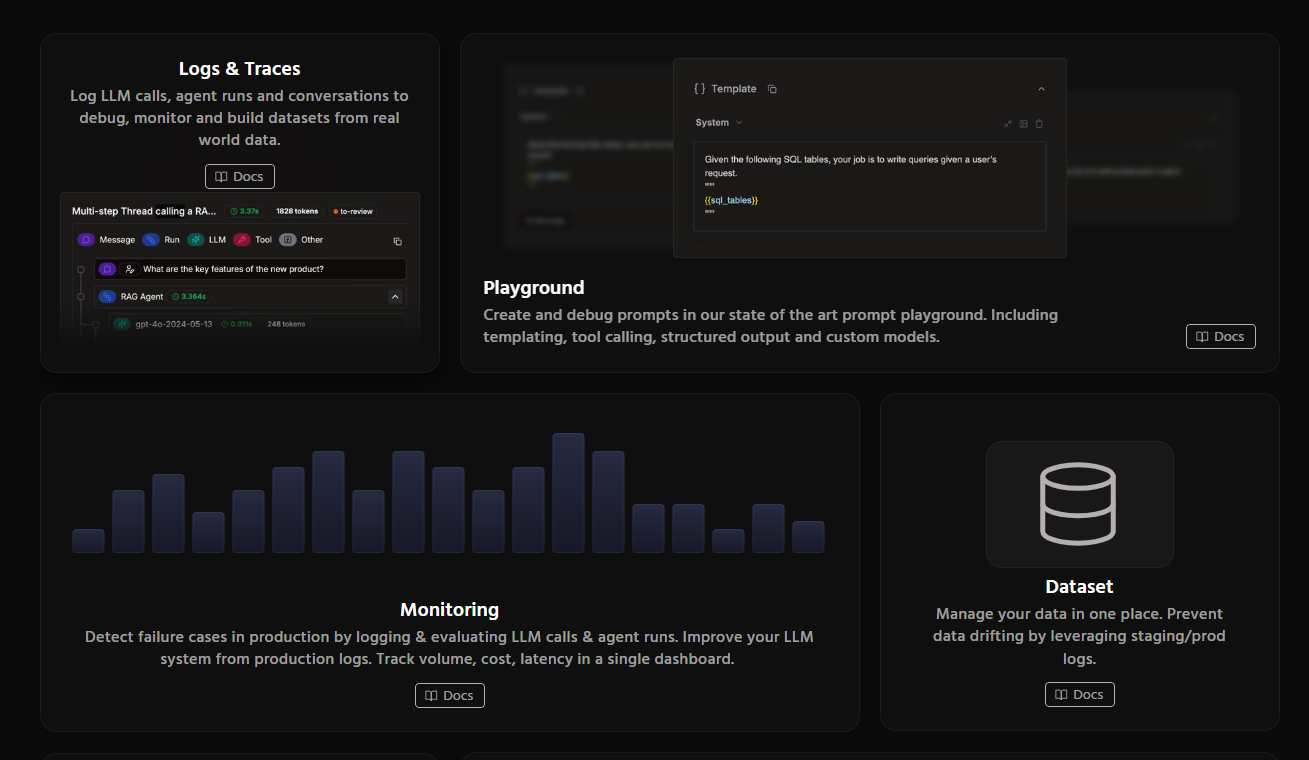Copy the Template with the copy icon
This screenshot has height=760, width=1309.
[772, 89]
